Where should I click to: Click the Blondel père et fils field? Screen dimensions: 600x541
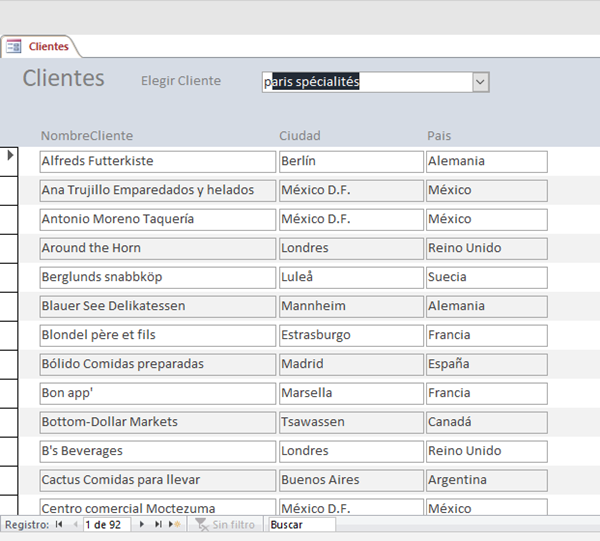click(156, 335)
